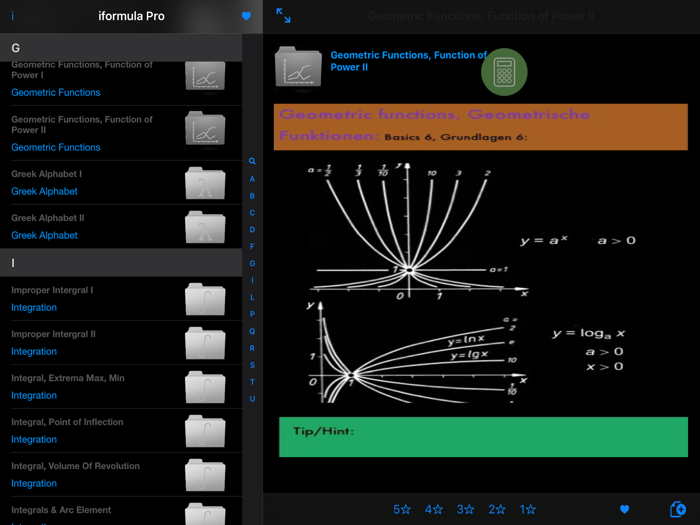
Task: Click Integration link under Extrema Max, Min
Action: (34, 396)
